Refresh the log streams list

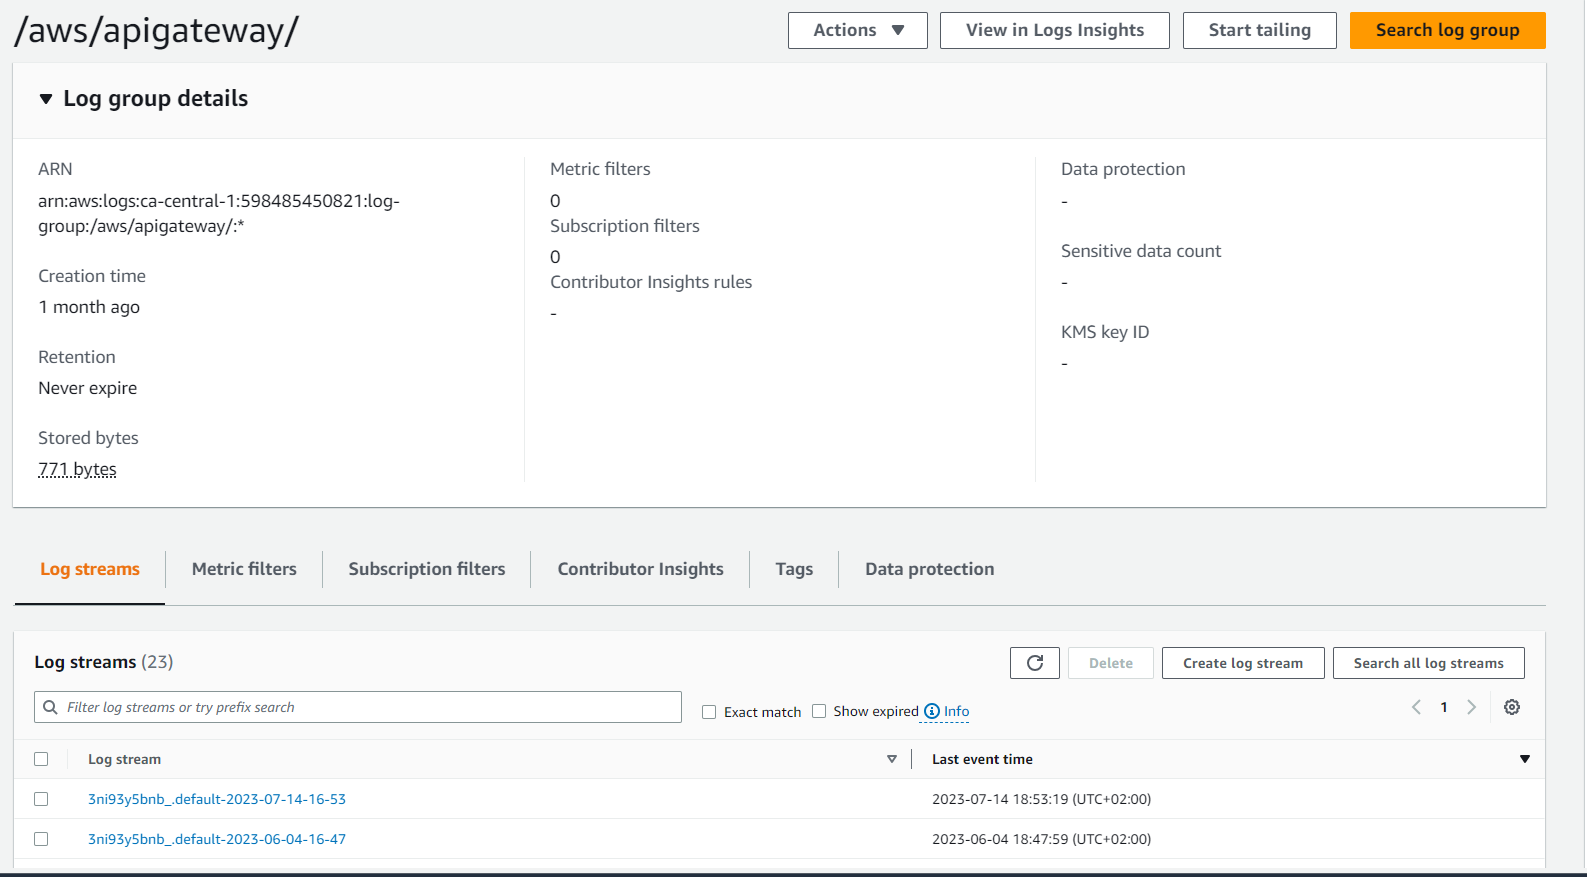click(1035, 663)
